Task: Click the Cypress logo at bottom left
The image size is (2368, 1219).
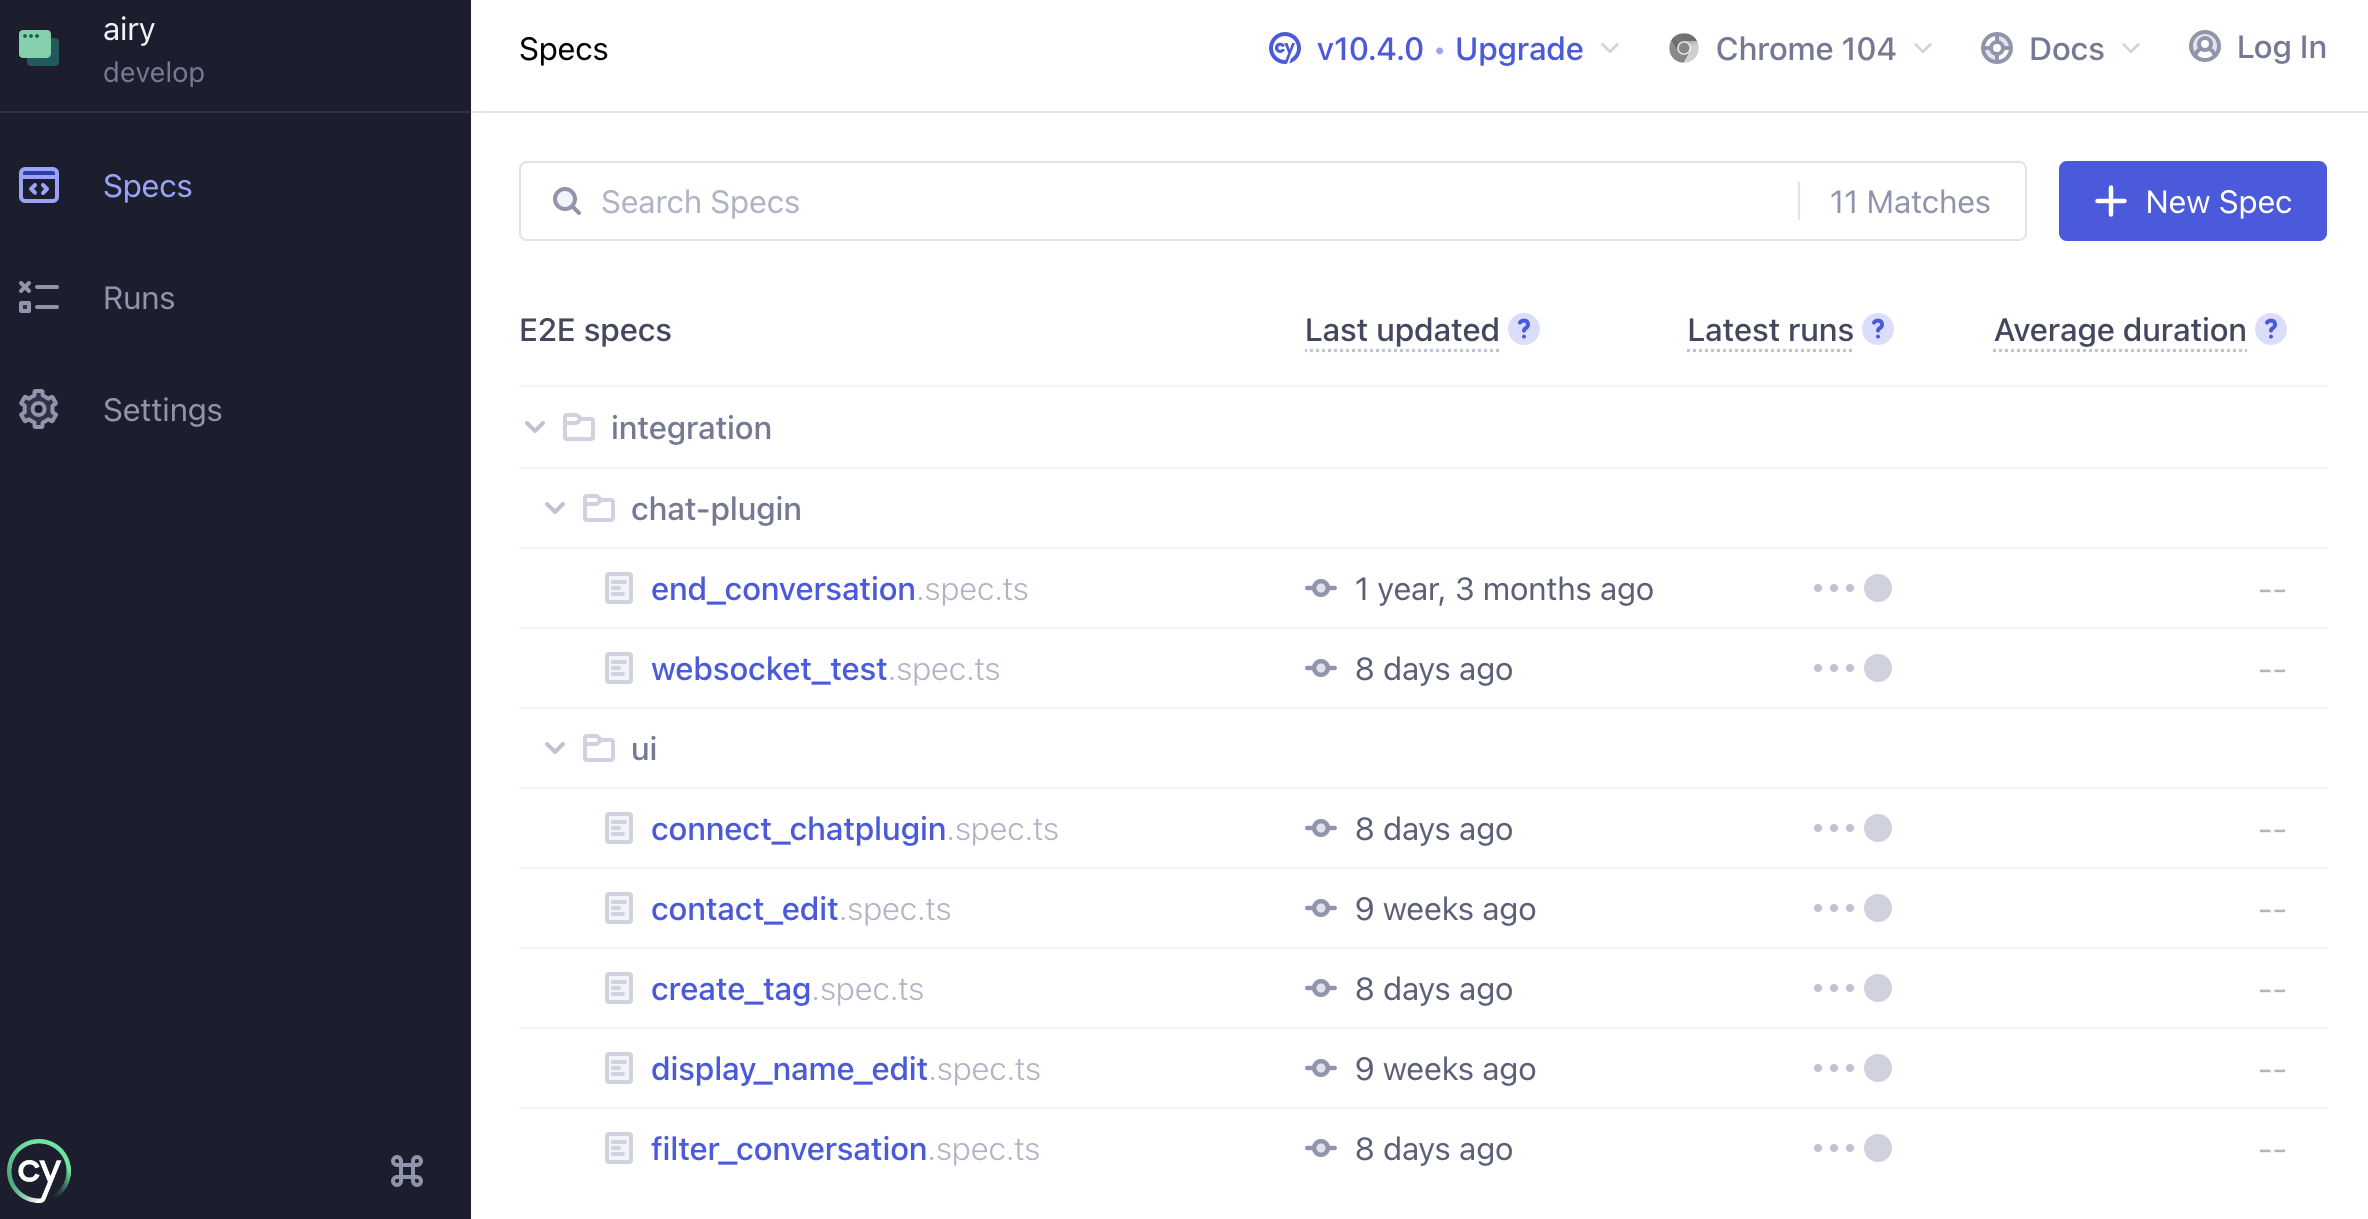Action: (39, 1170)
